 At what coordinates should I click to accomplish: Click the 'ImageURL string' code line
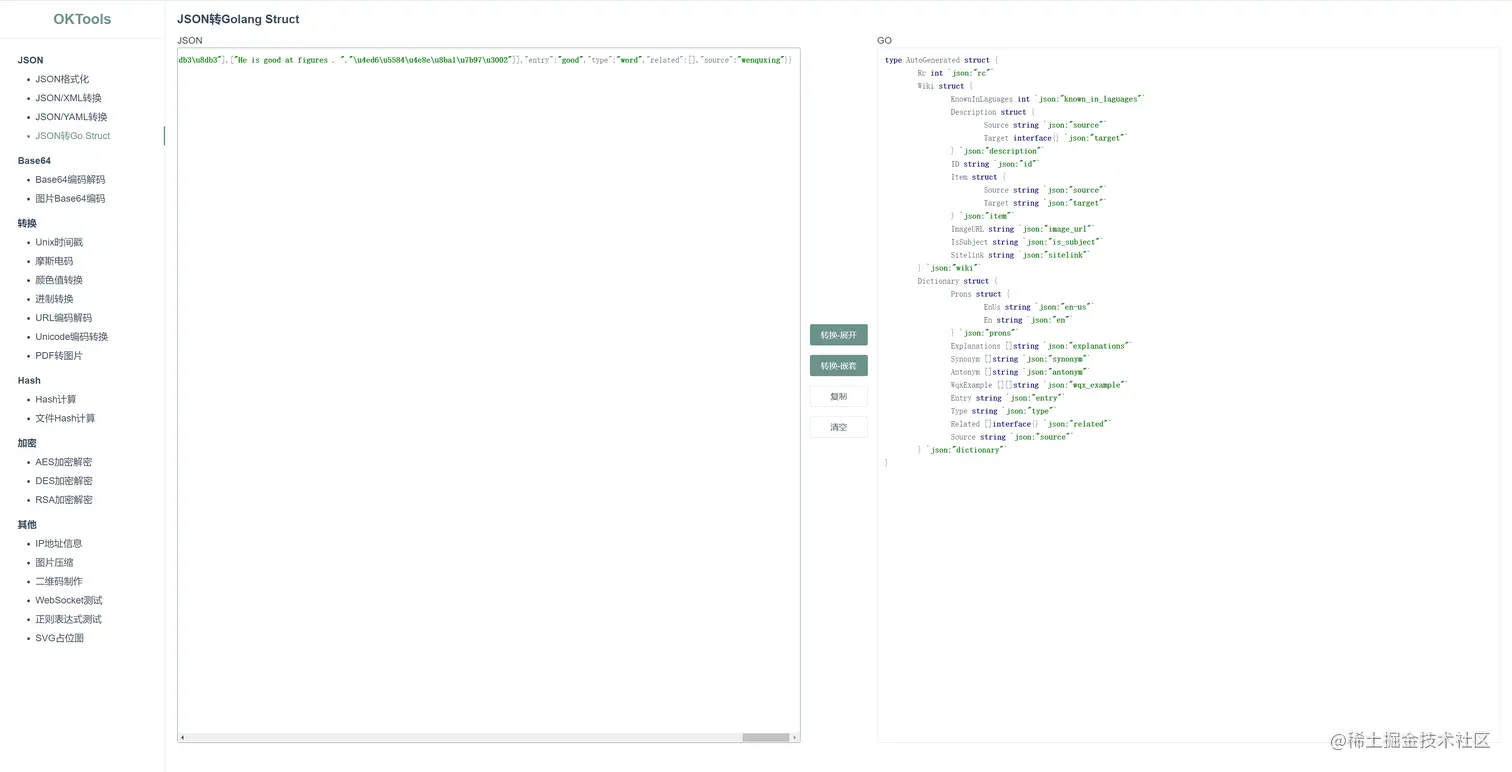(x=1020, y=229)
